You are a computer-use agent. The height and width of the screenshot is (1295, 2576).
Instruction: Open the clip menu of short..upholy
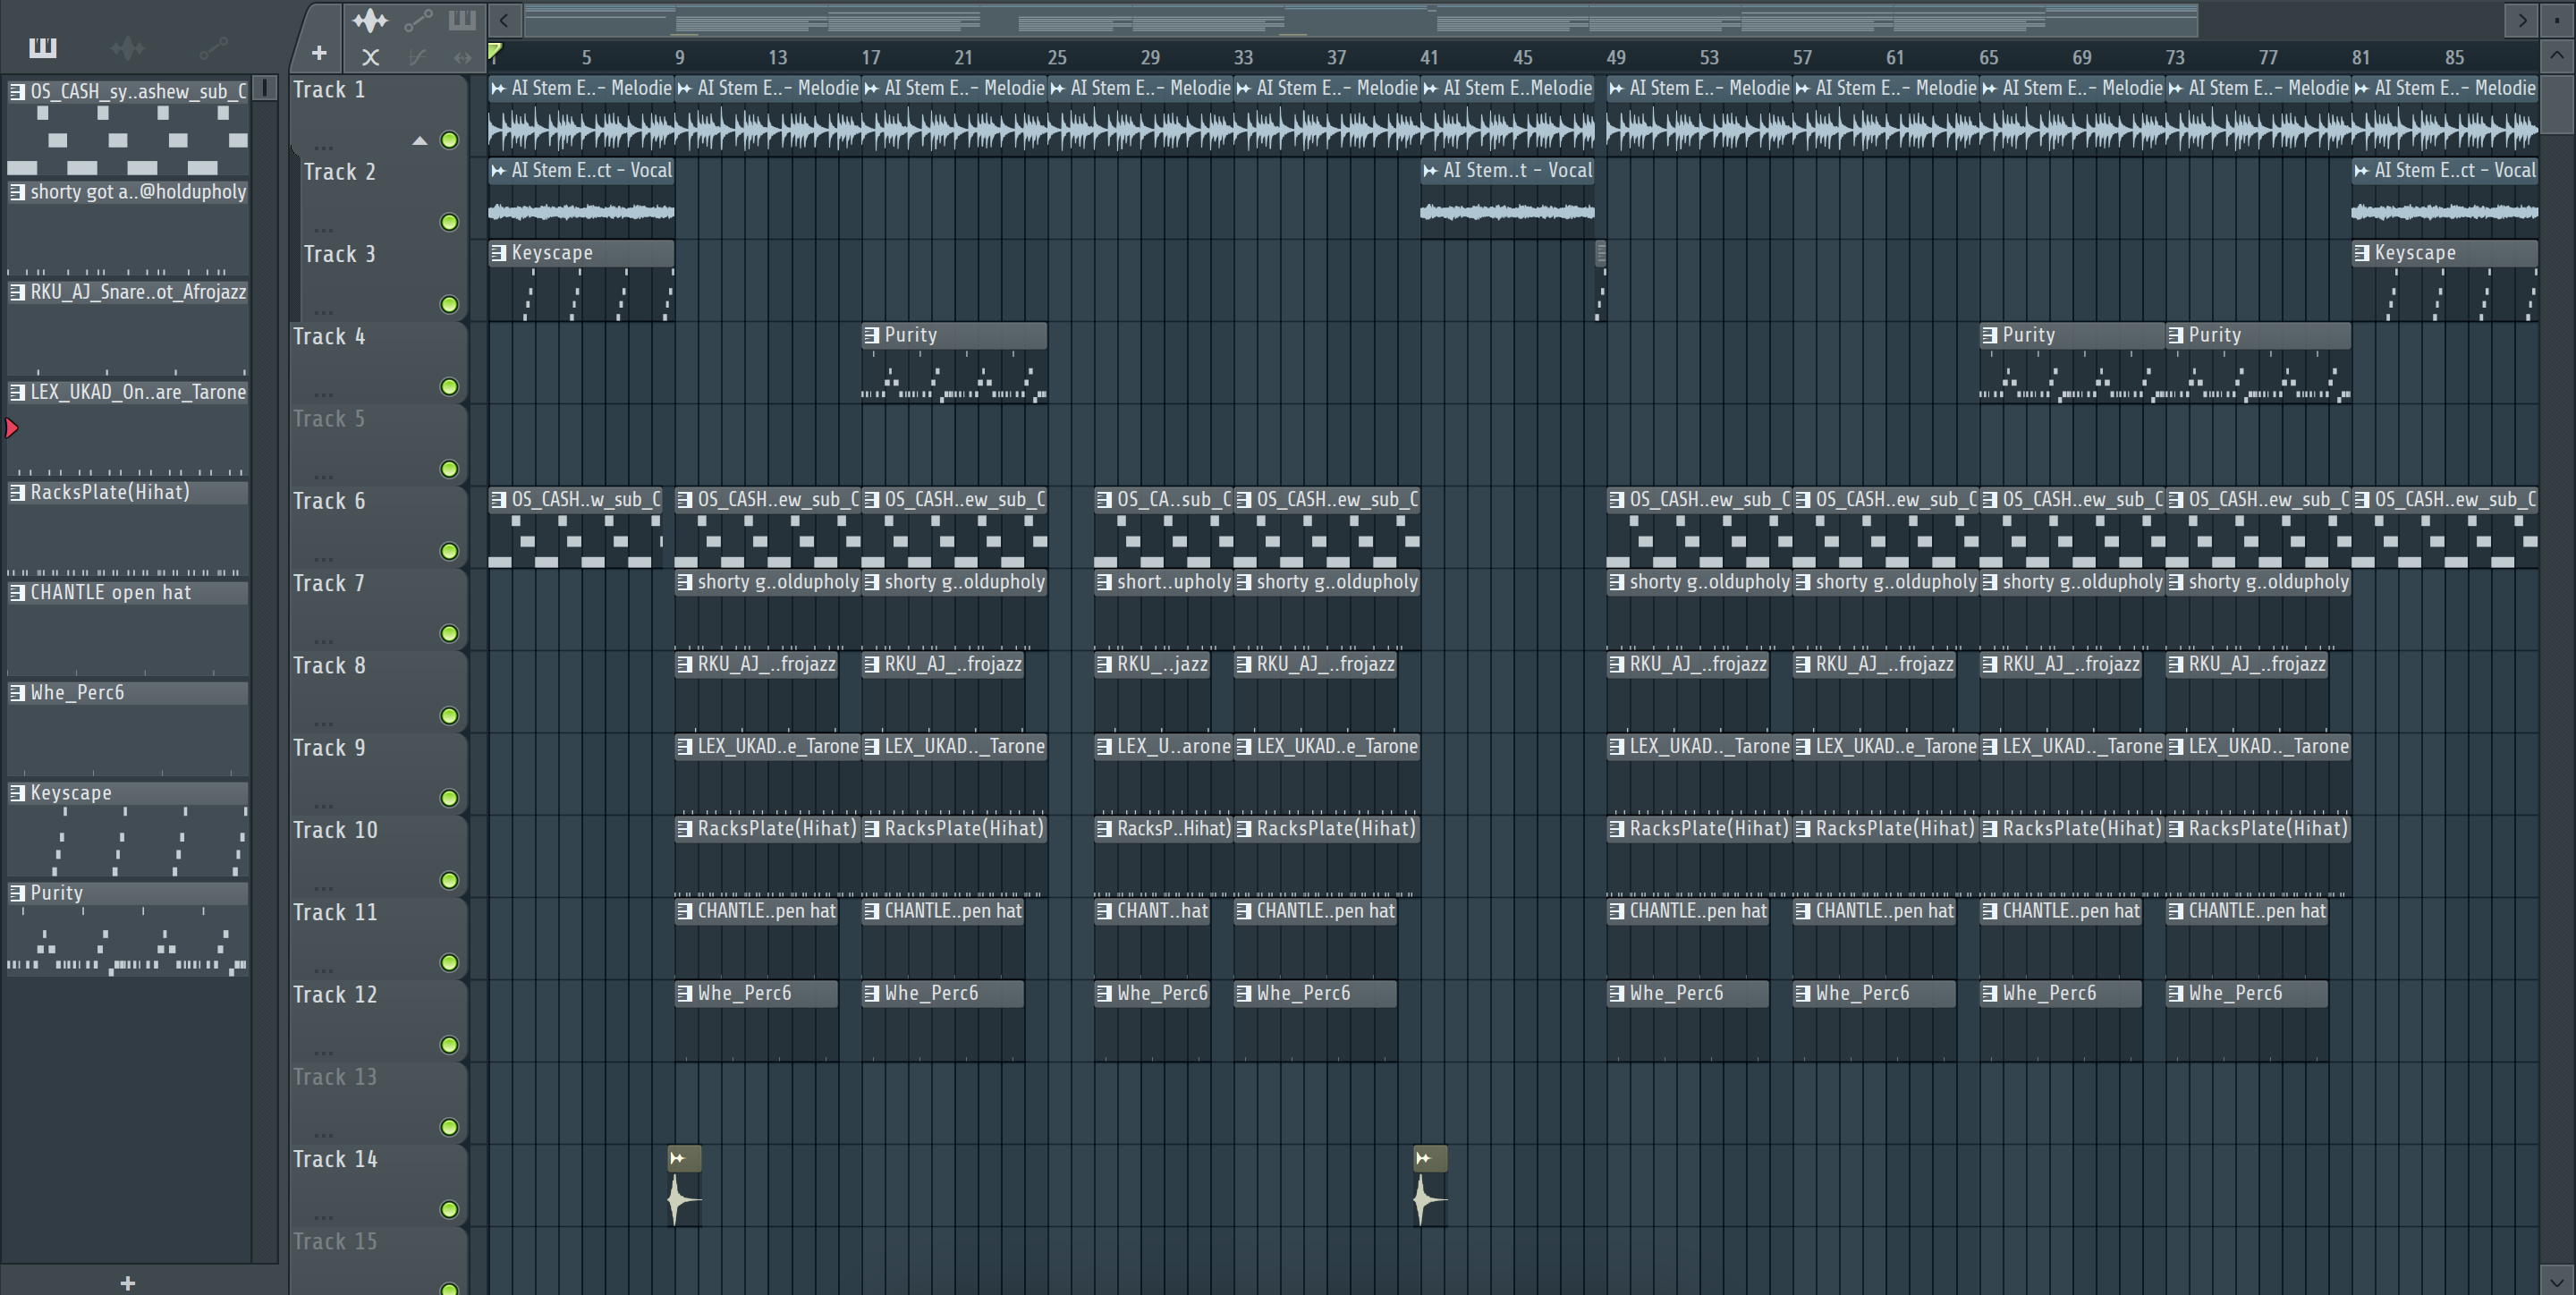(x=1104, y=582)
